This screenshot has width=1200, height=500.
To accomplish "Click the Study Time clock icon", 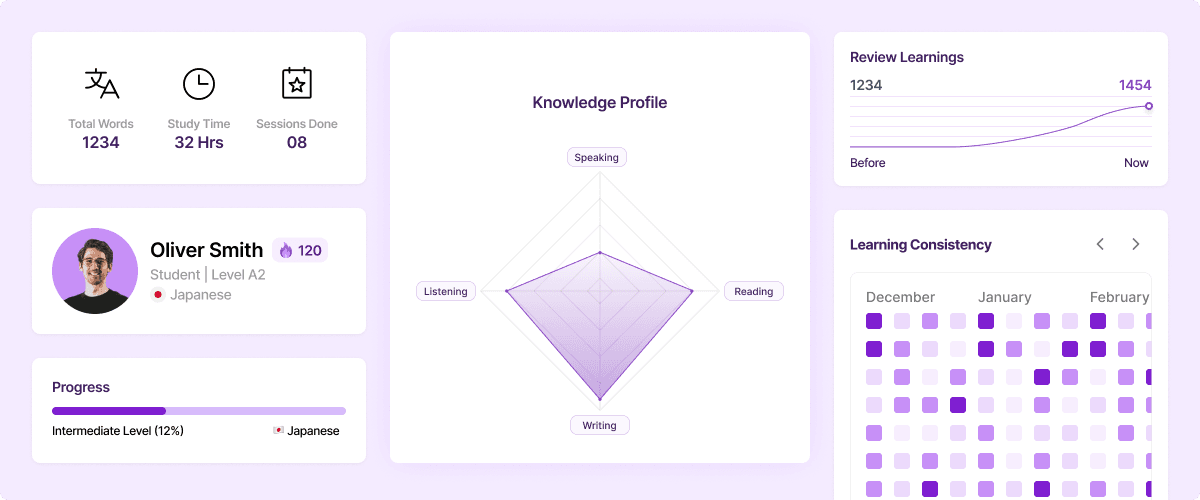I will (x=198, y=84).
